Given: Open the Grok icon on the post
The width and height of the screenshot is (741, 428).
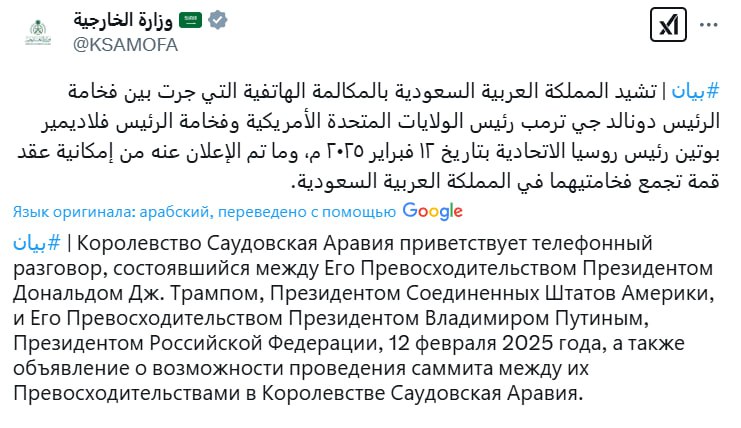Looking at the screenshot, I should [665, 27].
